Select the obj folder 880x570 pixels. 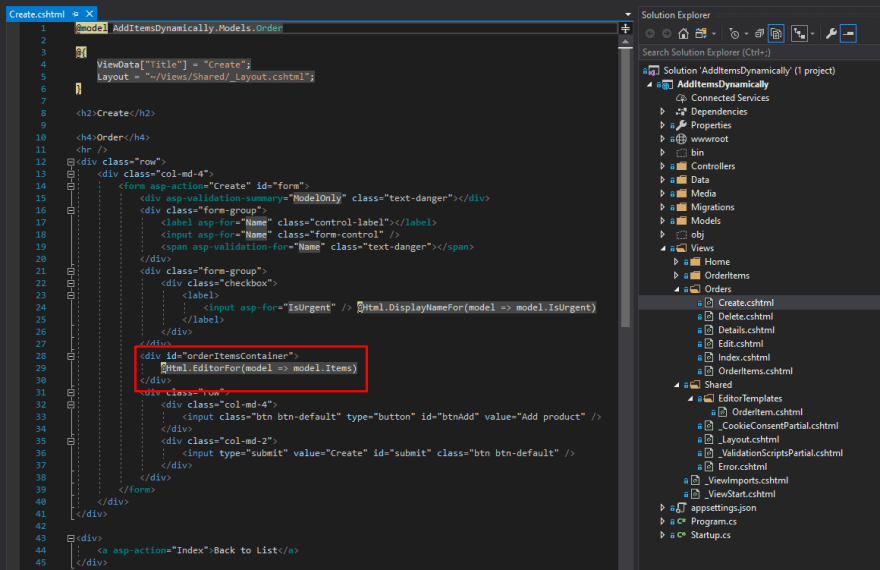pyautogui.click(x=697, y=235)
